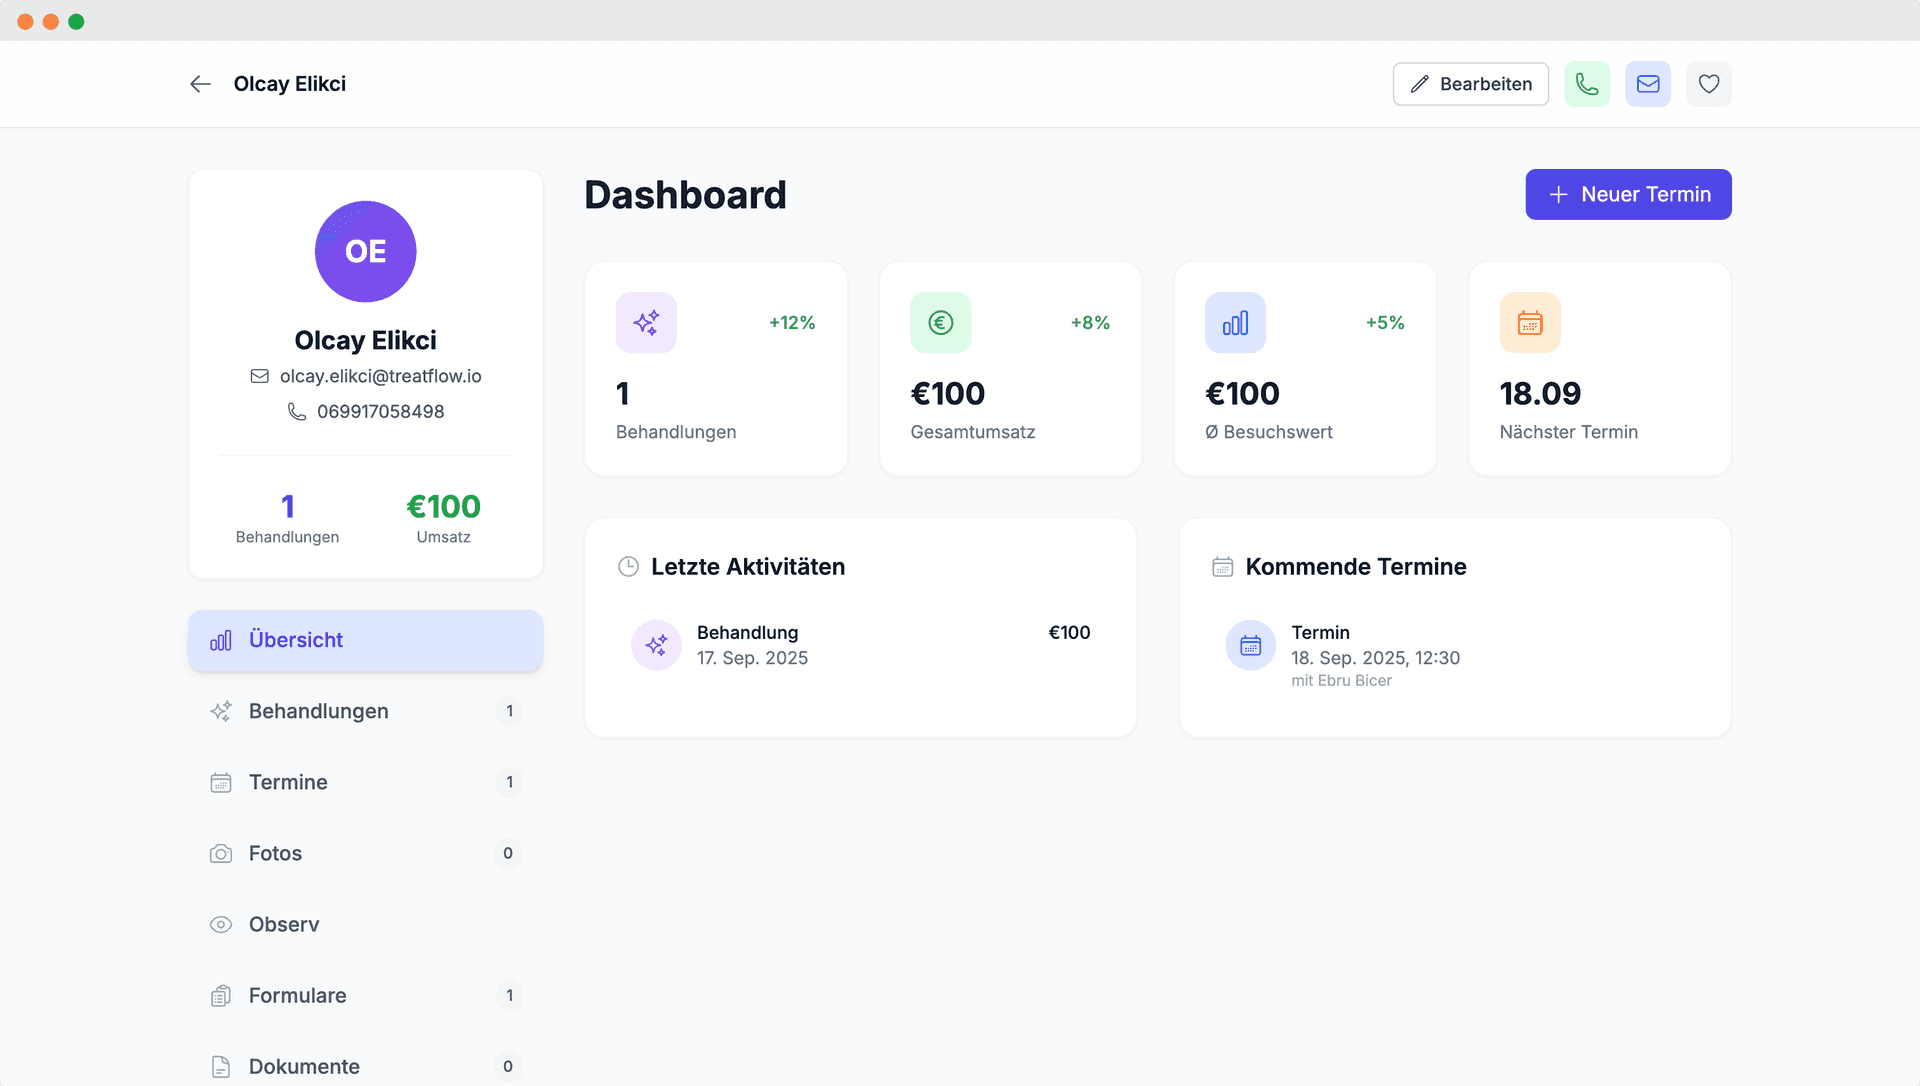Open the Observ section with eye icon
Screen dimensions: 1920x1086
[365, 924]
